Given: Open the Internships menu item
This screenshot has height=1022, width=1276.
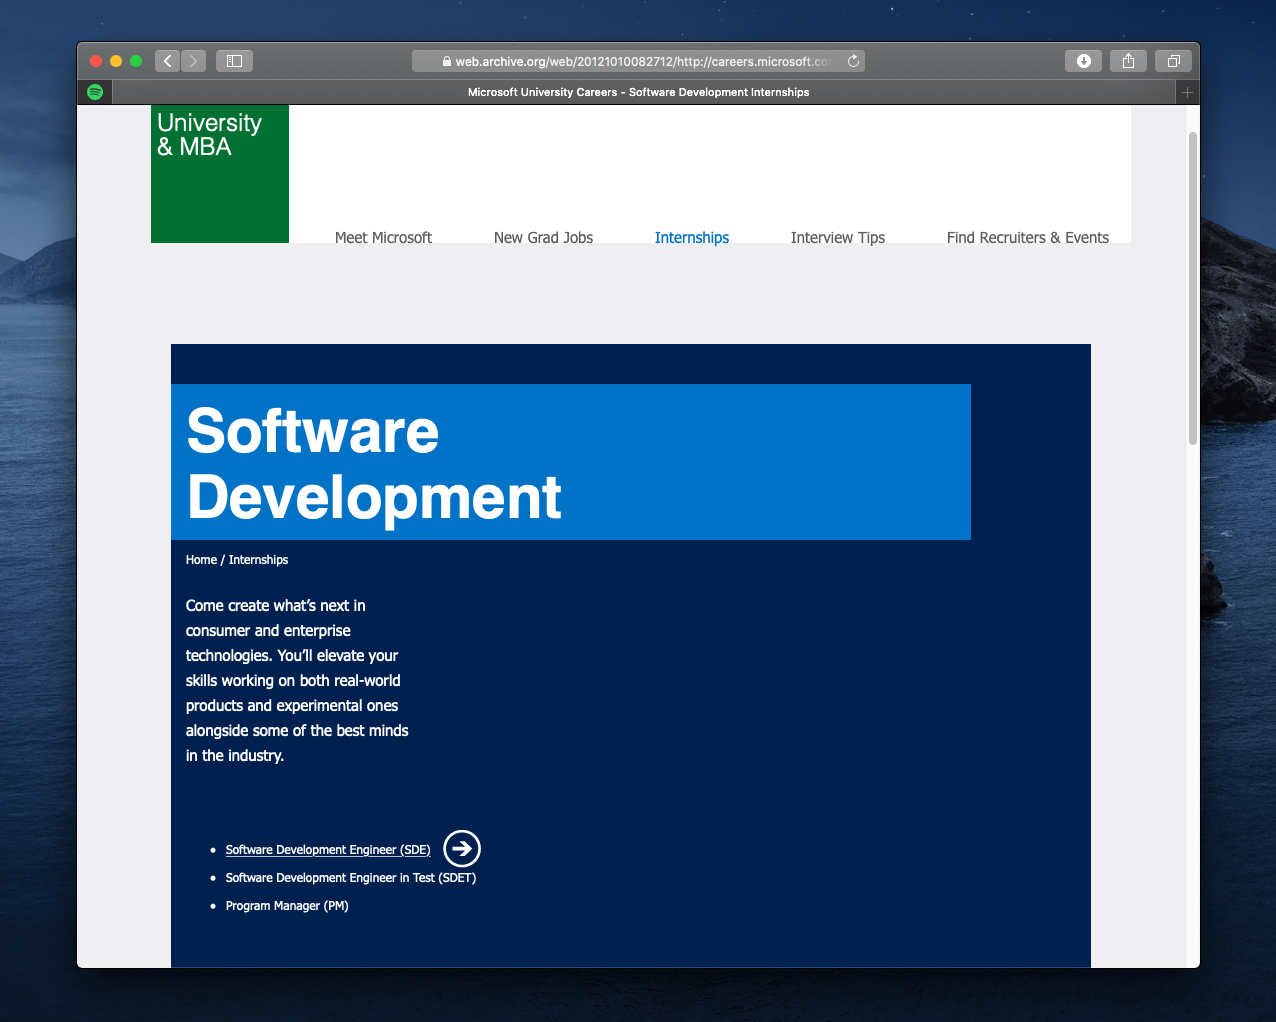Looking at the screenshot, I should tap(692, 238).
